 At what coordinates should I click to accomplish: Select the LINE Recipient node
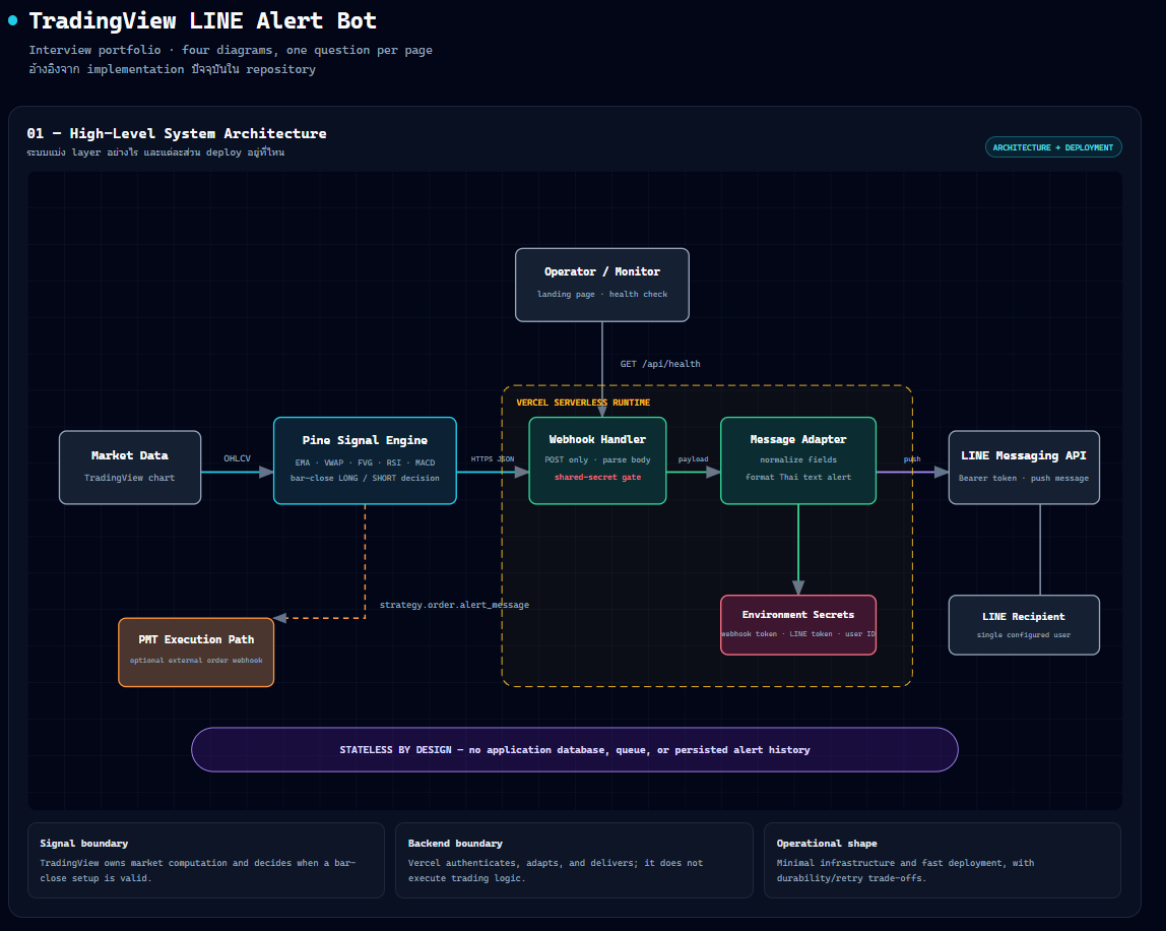[1024, 625]
